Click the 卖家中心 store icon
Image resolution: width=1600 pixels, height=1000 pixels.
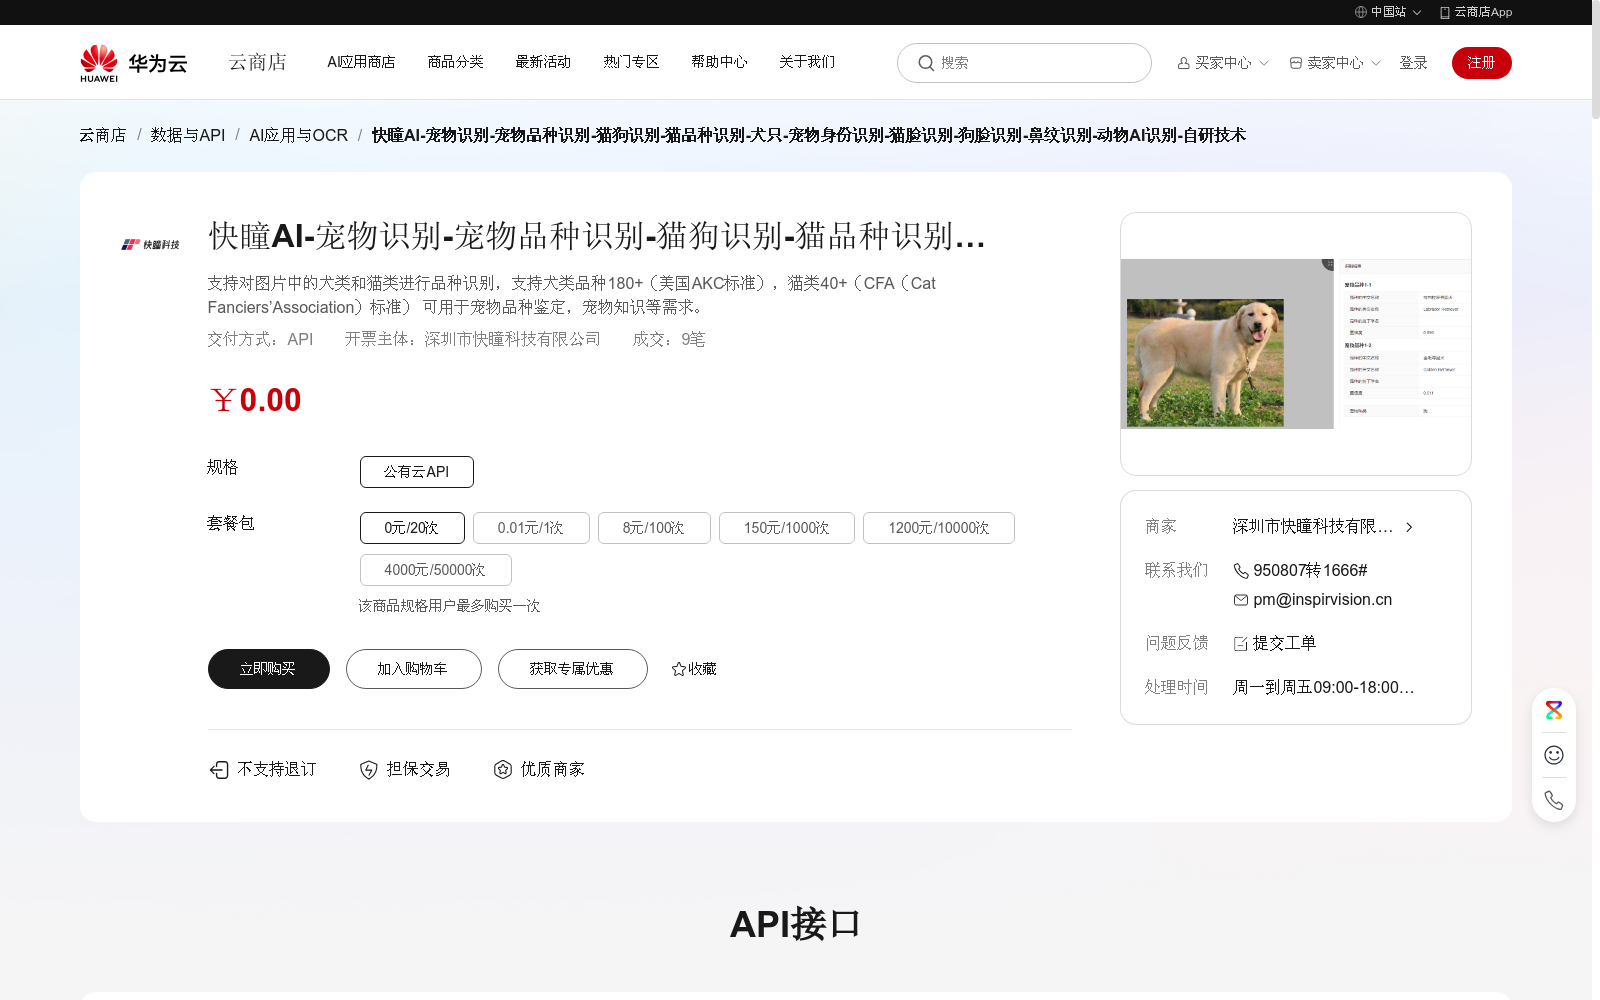pos(1295,63)
